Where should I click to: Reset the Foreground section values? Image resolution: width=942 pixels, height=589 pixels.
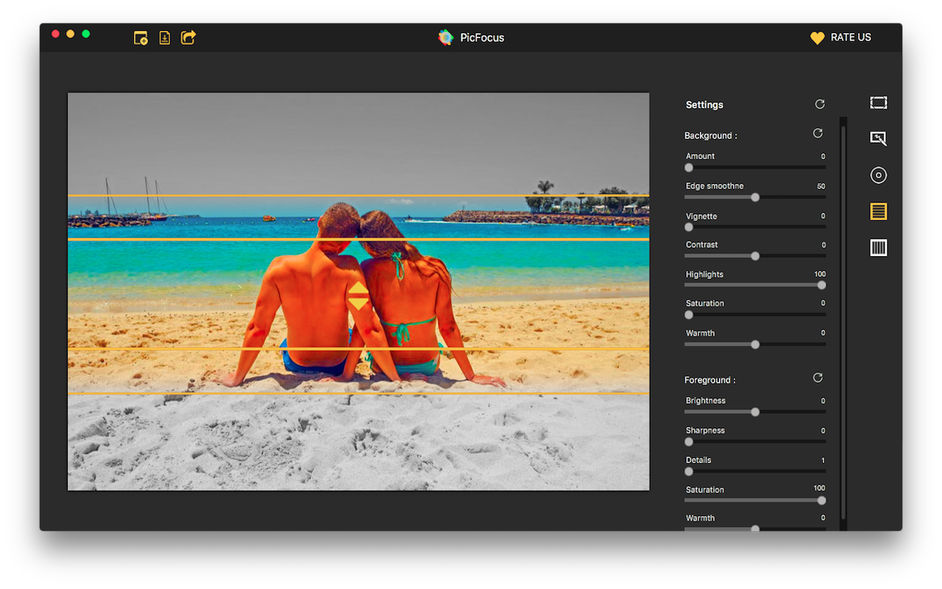pos(818,377)
